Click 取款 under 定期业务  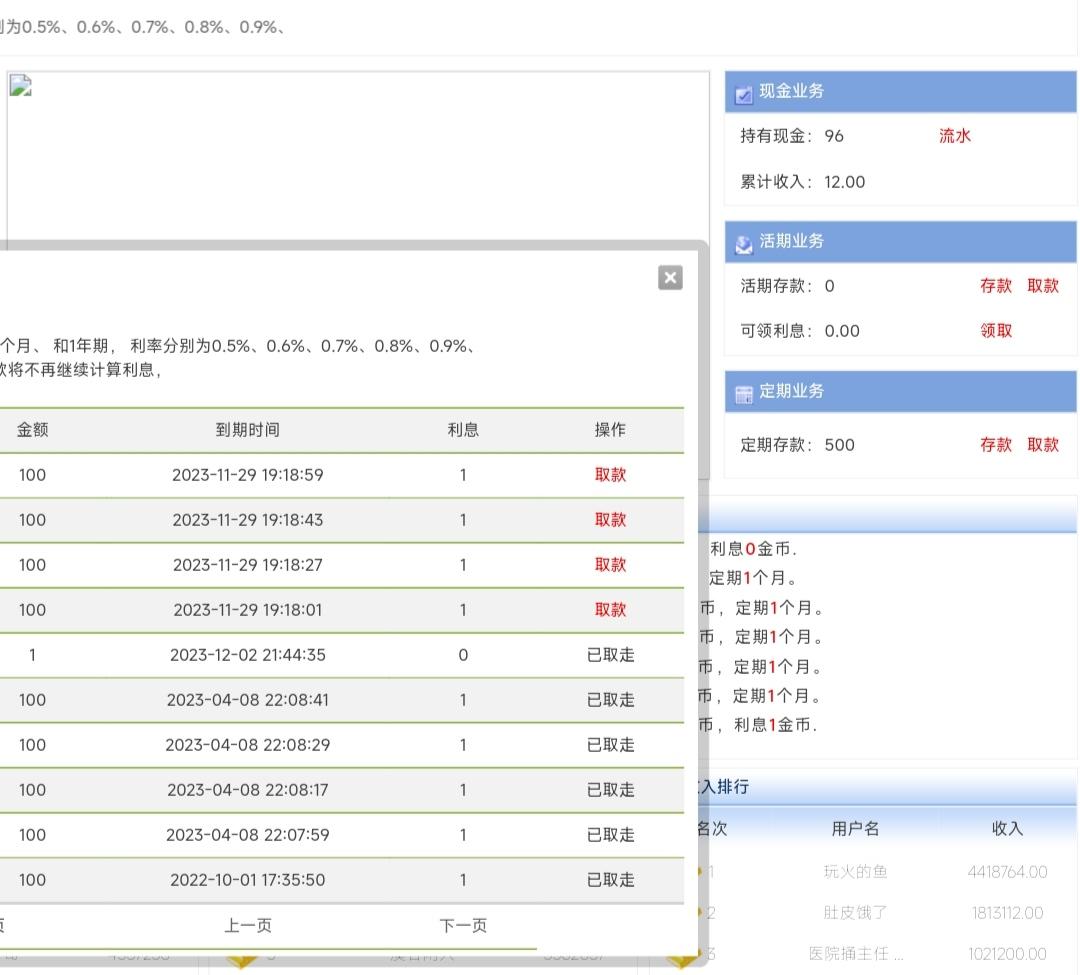tap(1042, 445)
